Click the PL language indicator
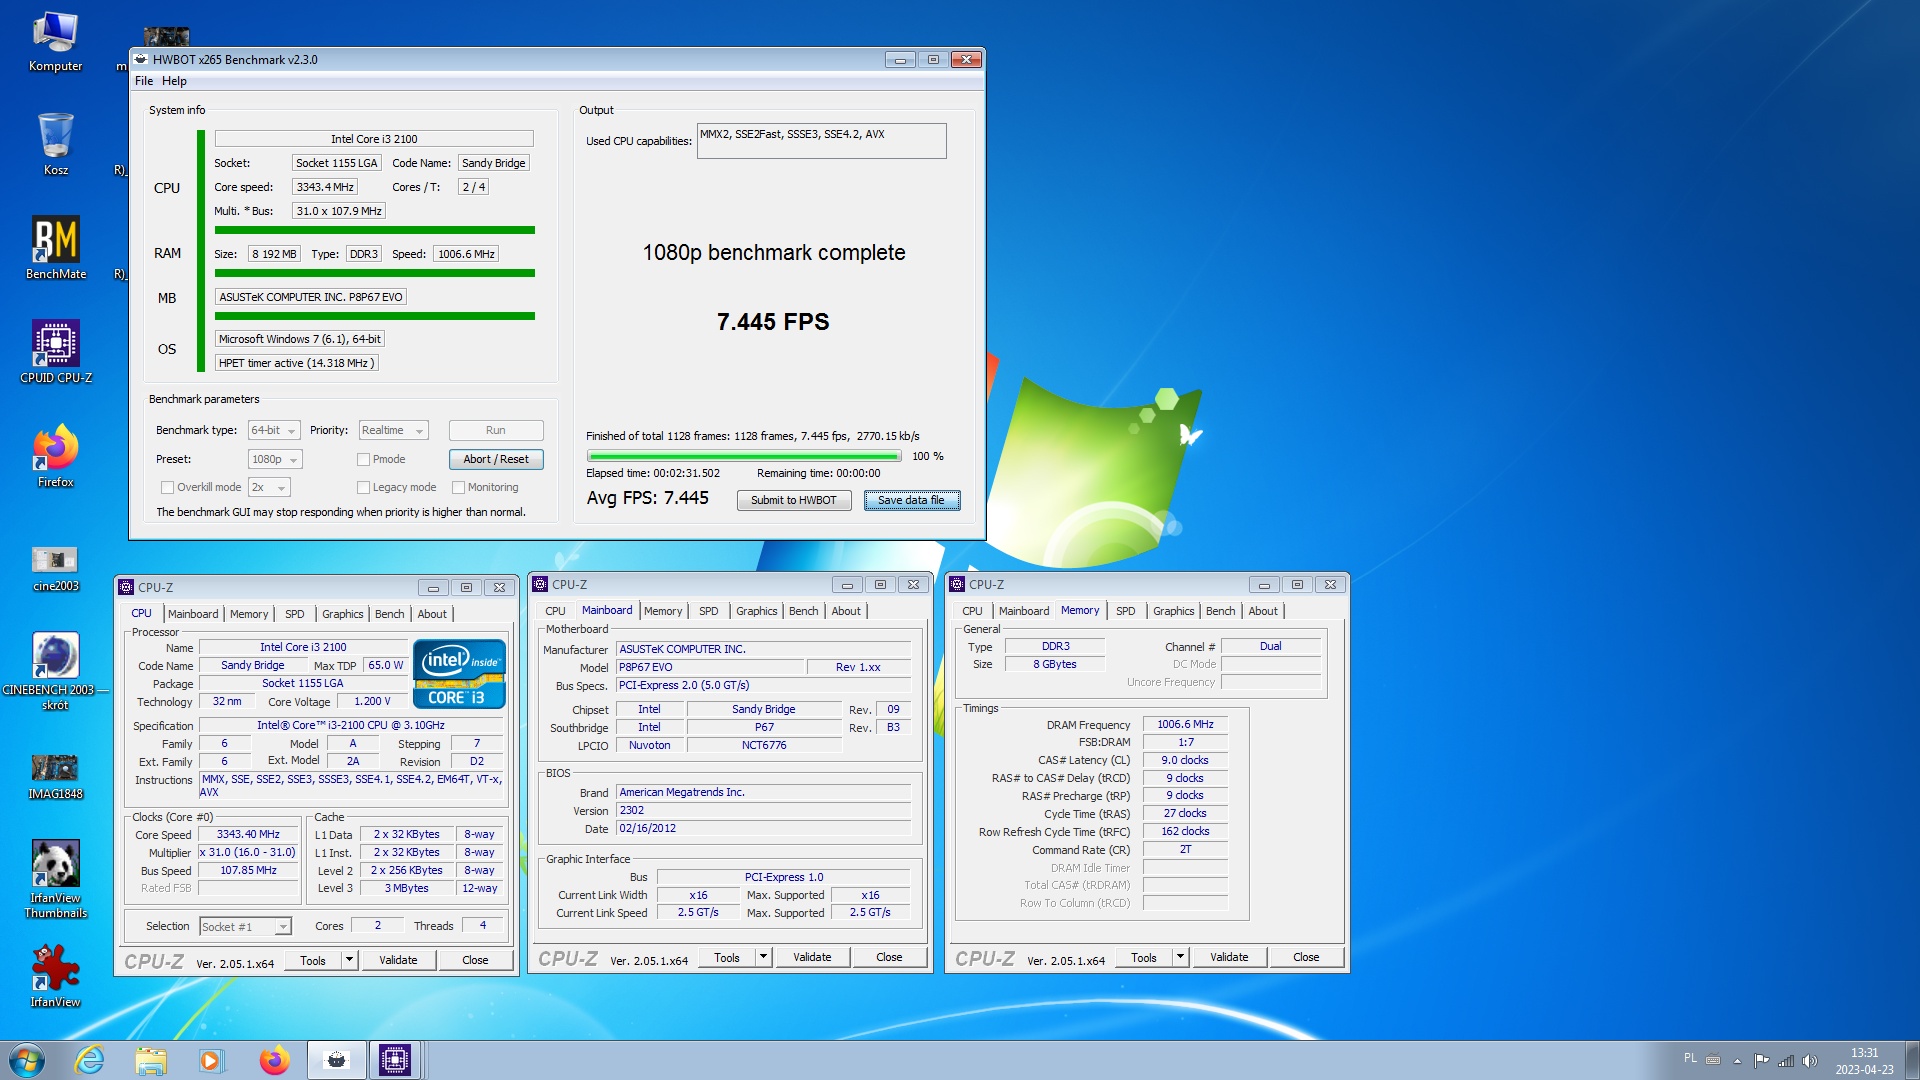The width and height of the screenshot is (1920, 1080). [x=1690, y=1058]
